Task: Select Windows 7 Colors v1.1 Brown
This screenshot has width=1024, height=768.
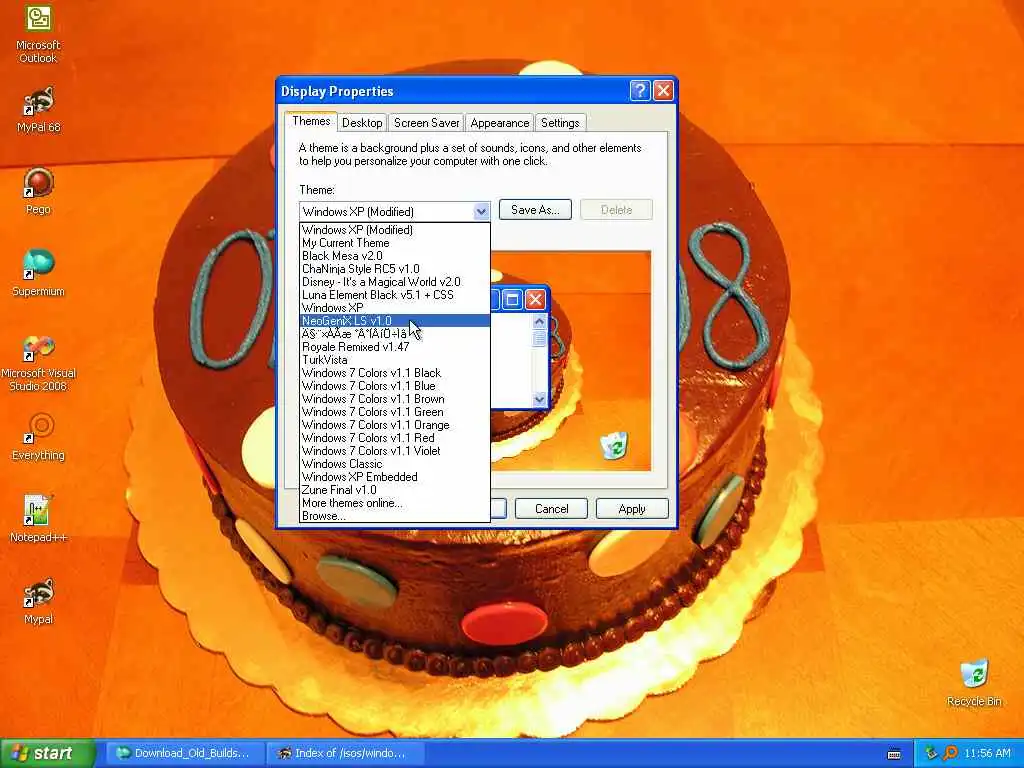Action: 394,399
